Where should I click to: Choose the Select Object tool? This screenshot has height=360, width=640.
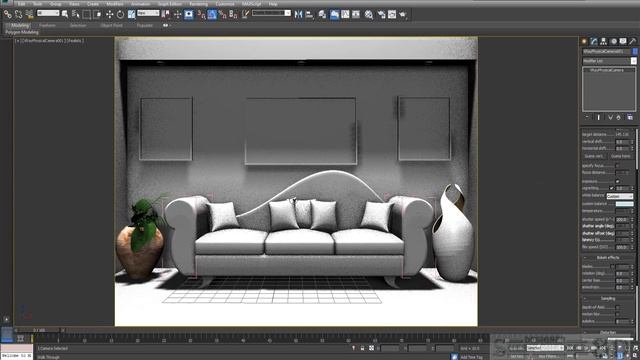coord(65,14)
